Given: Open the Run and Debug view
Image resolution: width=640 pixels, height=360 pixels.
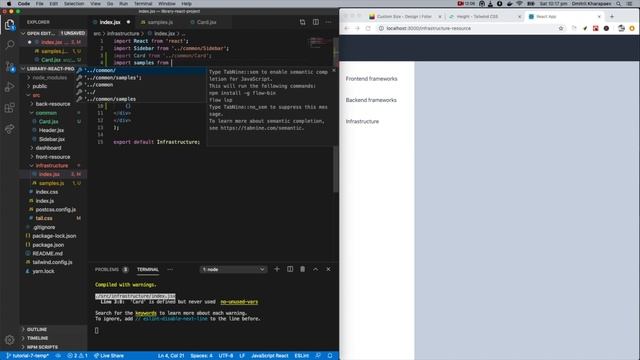Looking at the screenshot, I should (9, 87).
